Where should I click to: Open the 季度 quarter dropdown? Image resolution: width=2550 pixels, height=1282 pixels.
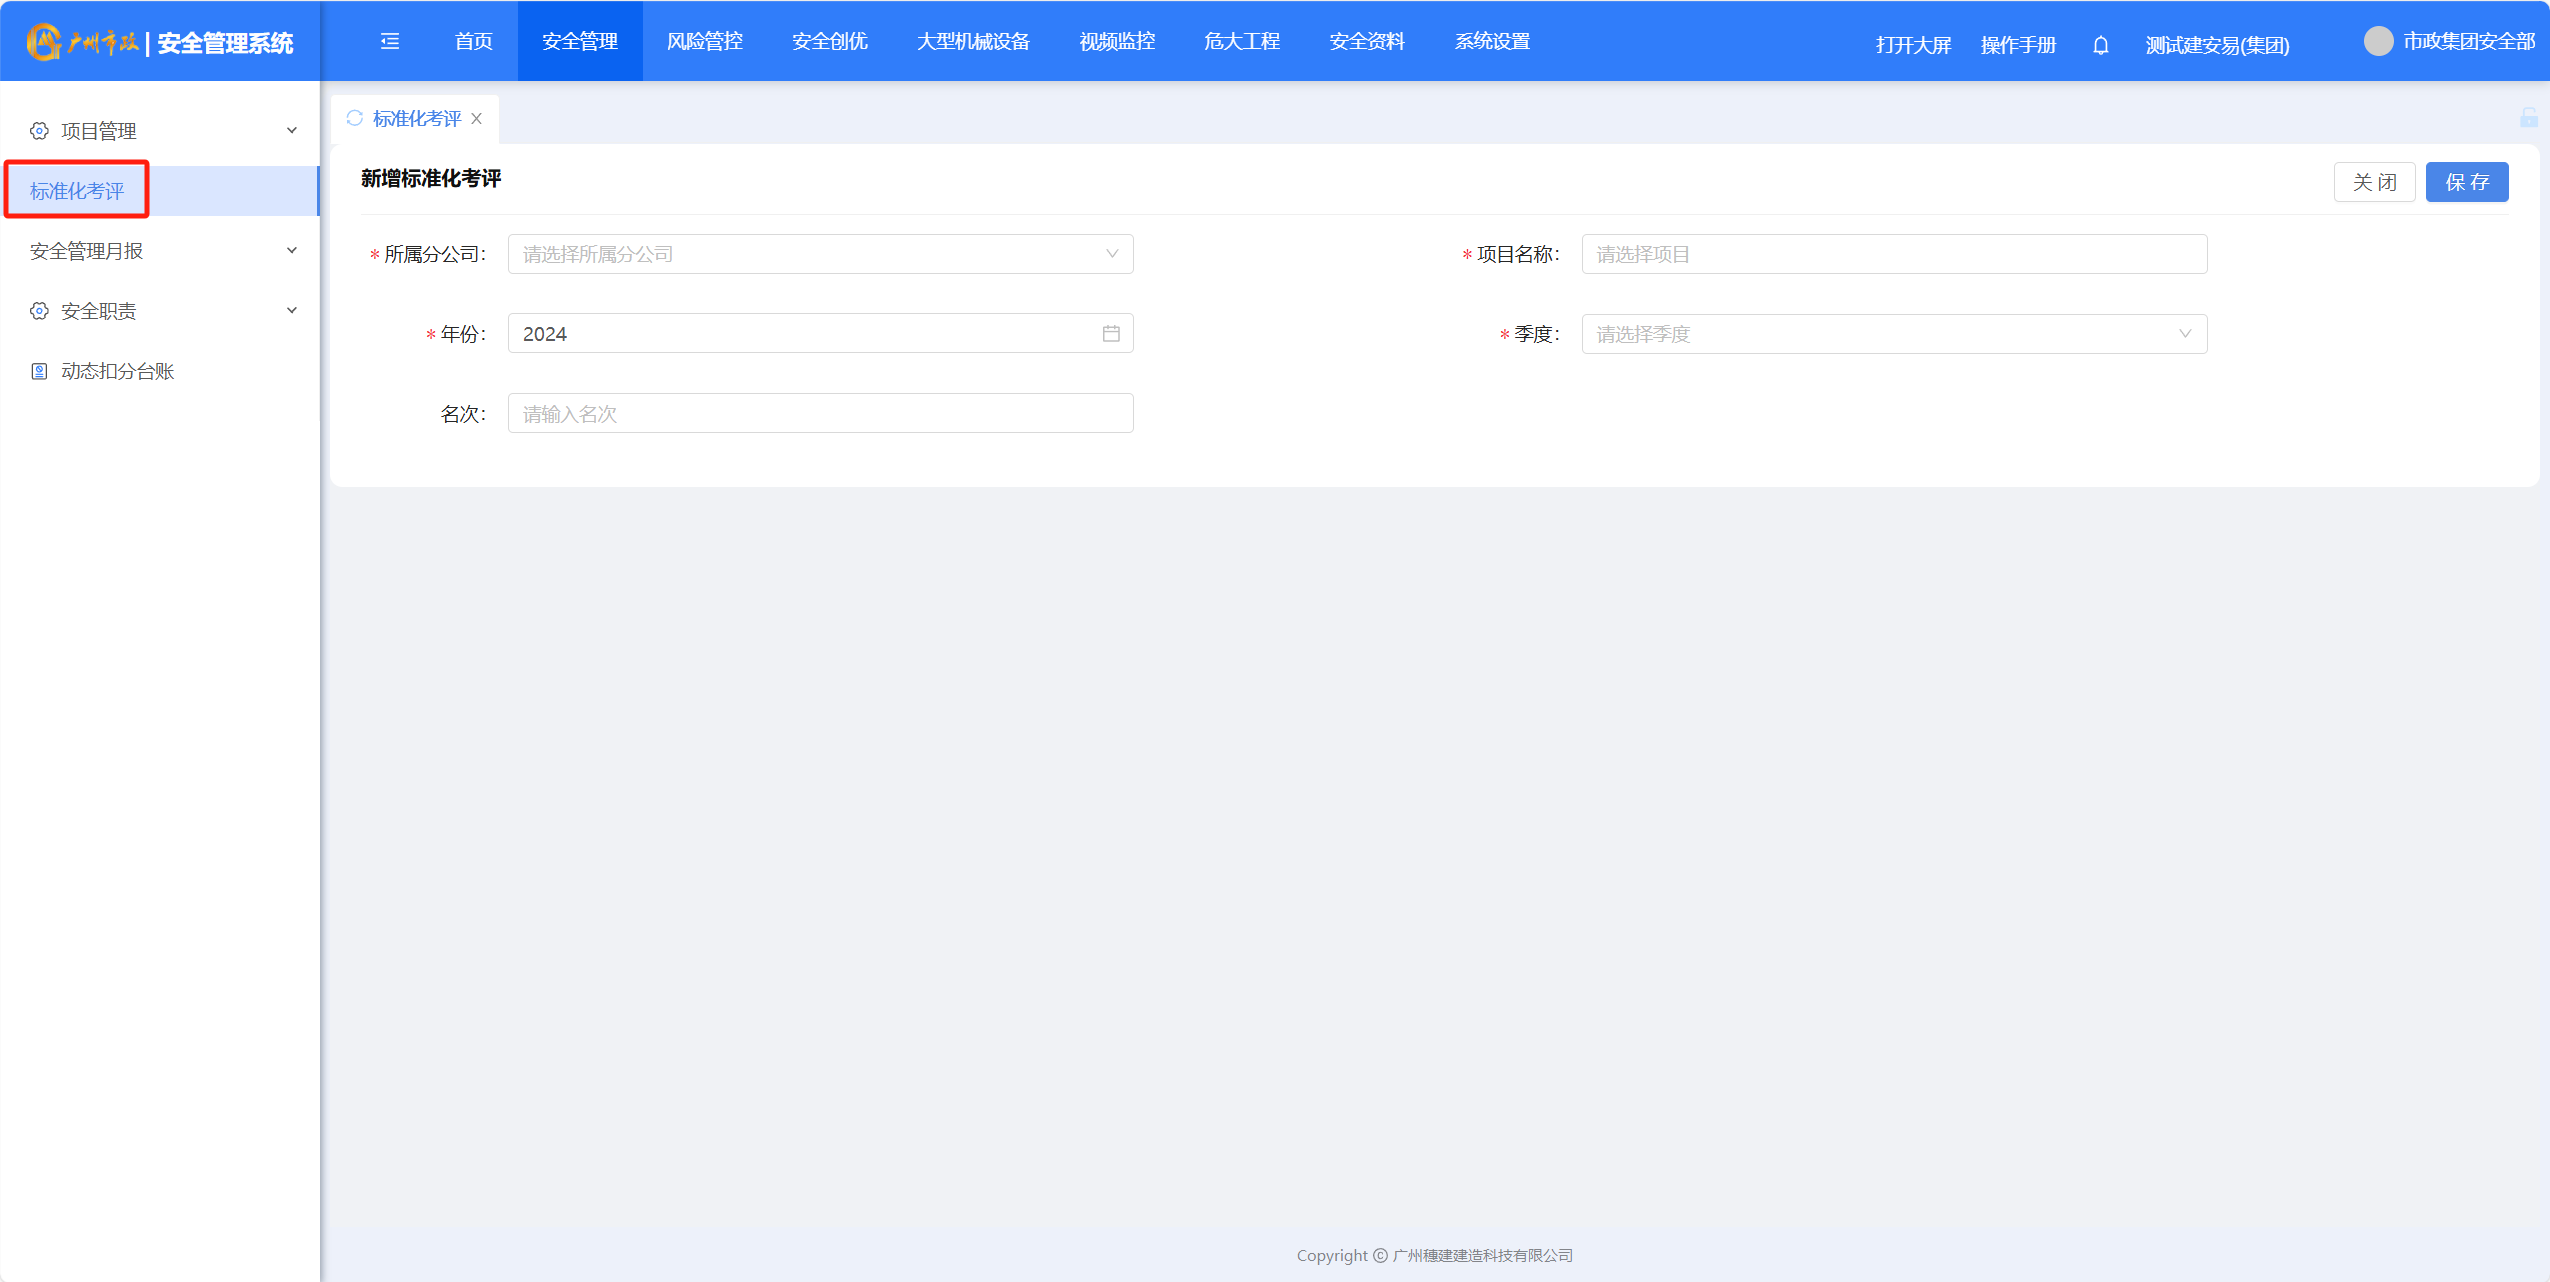[x=1893, y=334]
